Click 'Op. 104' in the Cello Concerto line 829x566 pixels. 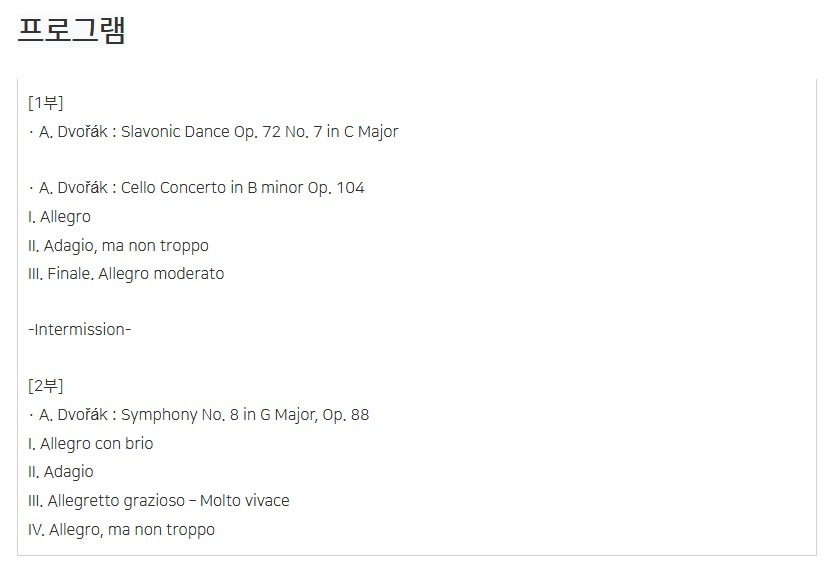pyautogui.click(x=337, y=188)
